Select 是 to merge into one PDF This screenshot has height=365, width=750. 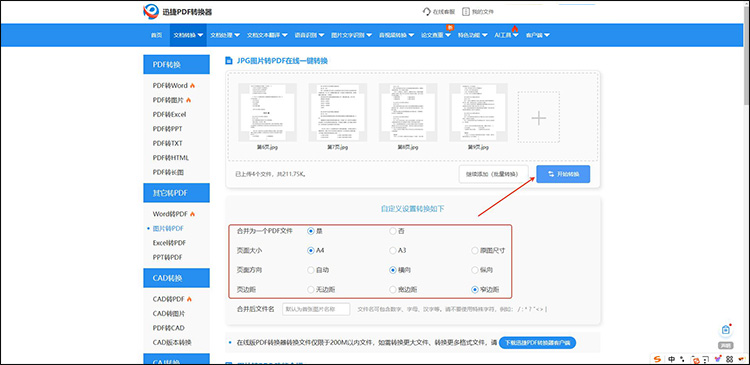311,231
